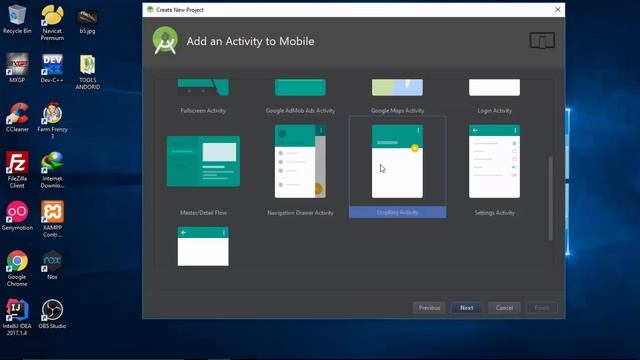
Task: Select the MXGP desktop shortcut
Action: coord(17,68)
